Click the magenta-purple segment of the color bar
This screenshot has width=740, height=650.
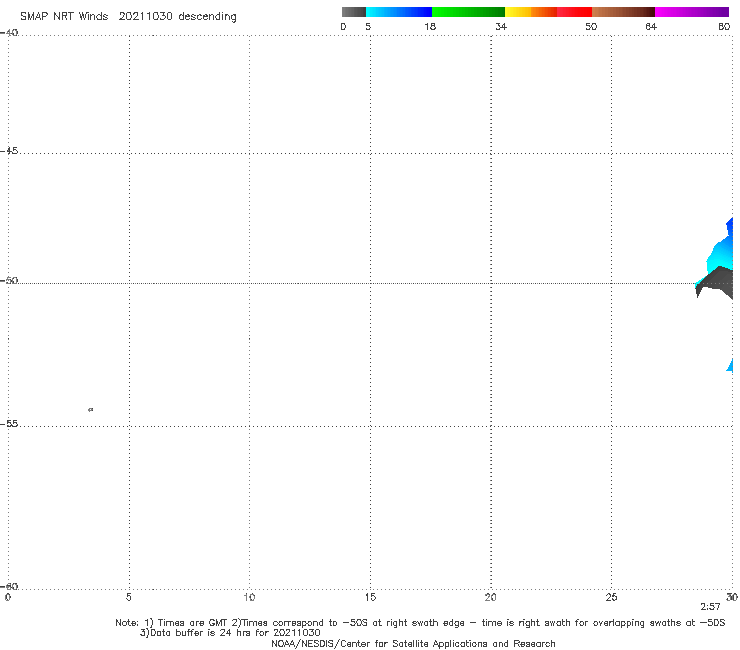[x=692, y=12]
